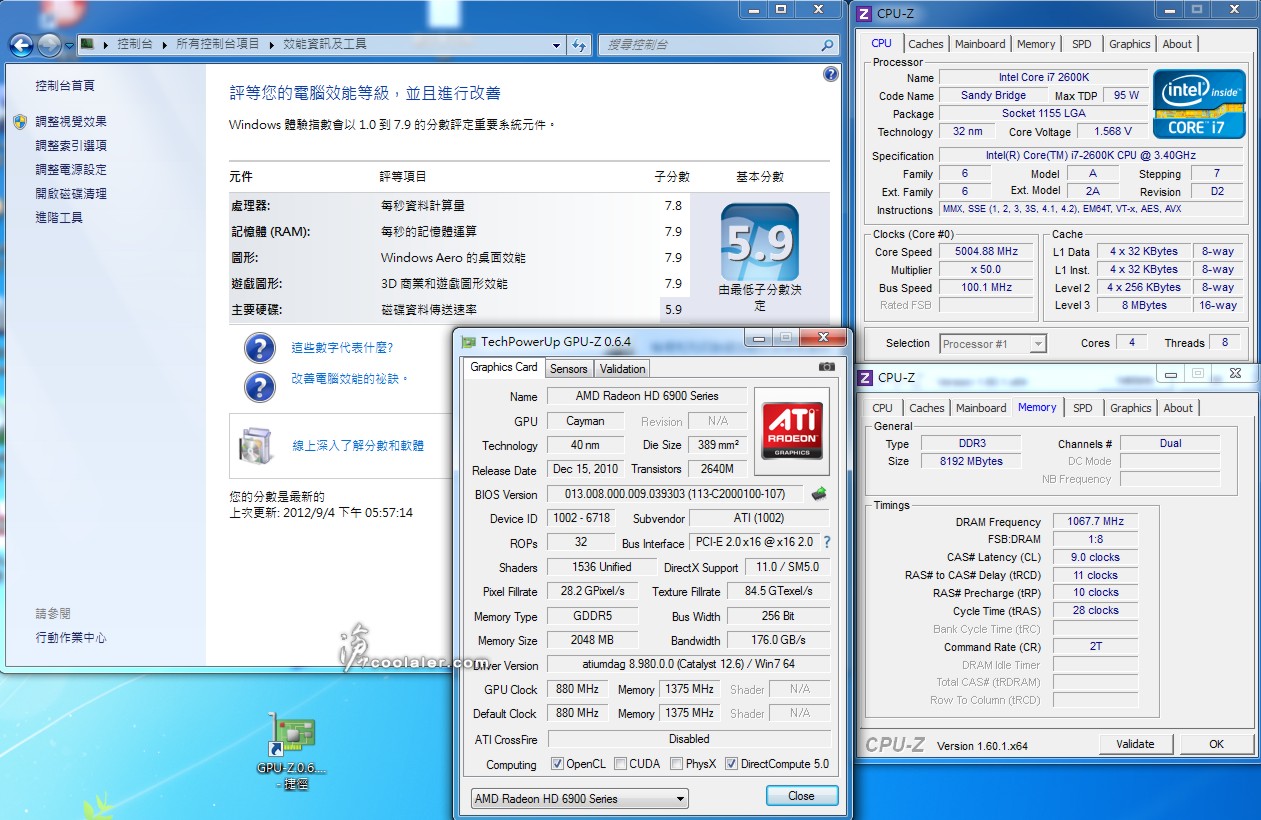Expand the chevron after 控制台 in the breadcrumb
1261x820 pixels.
pos(166,45)
